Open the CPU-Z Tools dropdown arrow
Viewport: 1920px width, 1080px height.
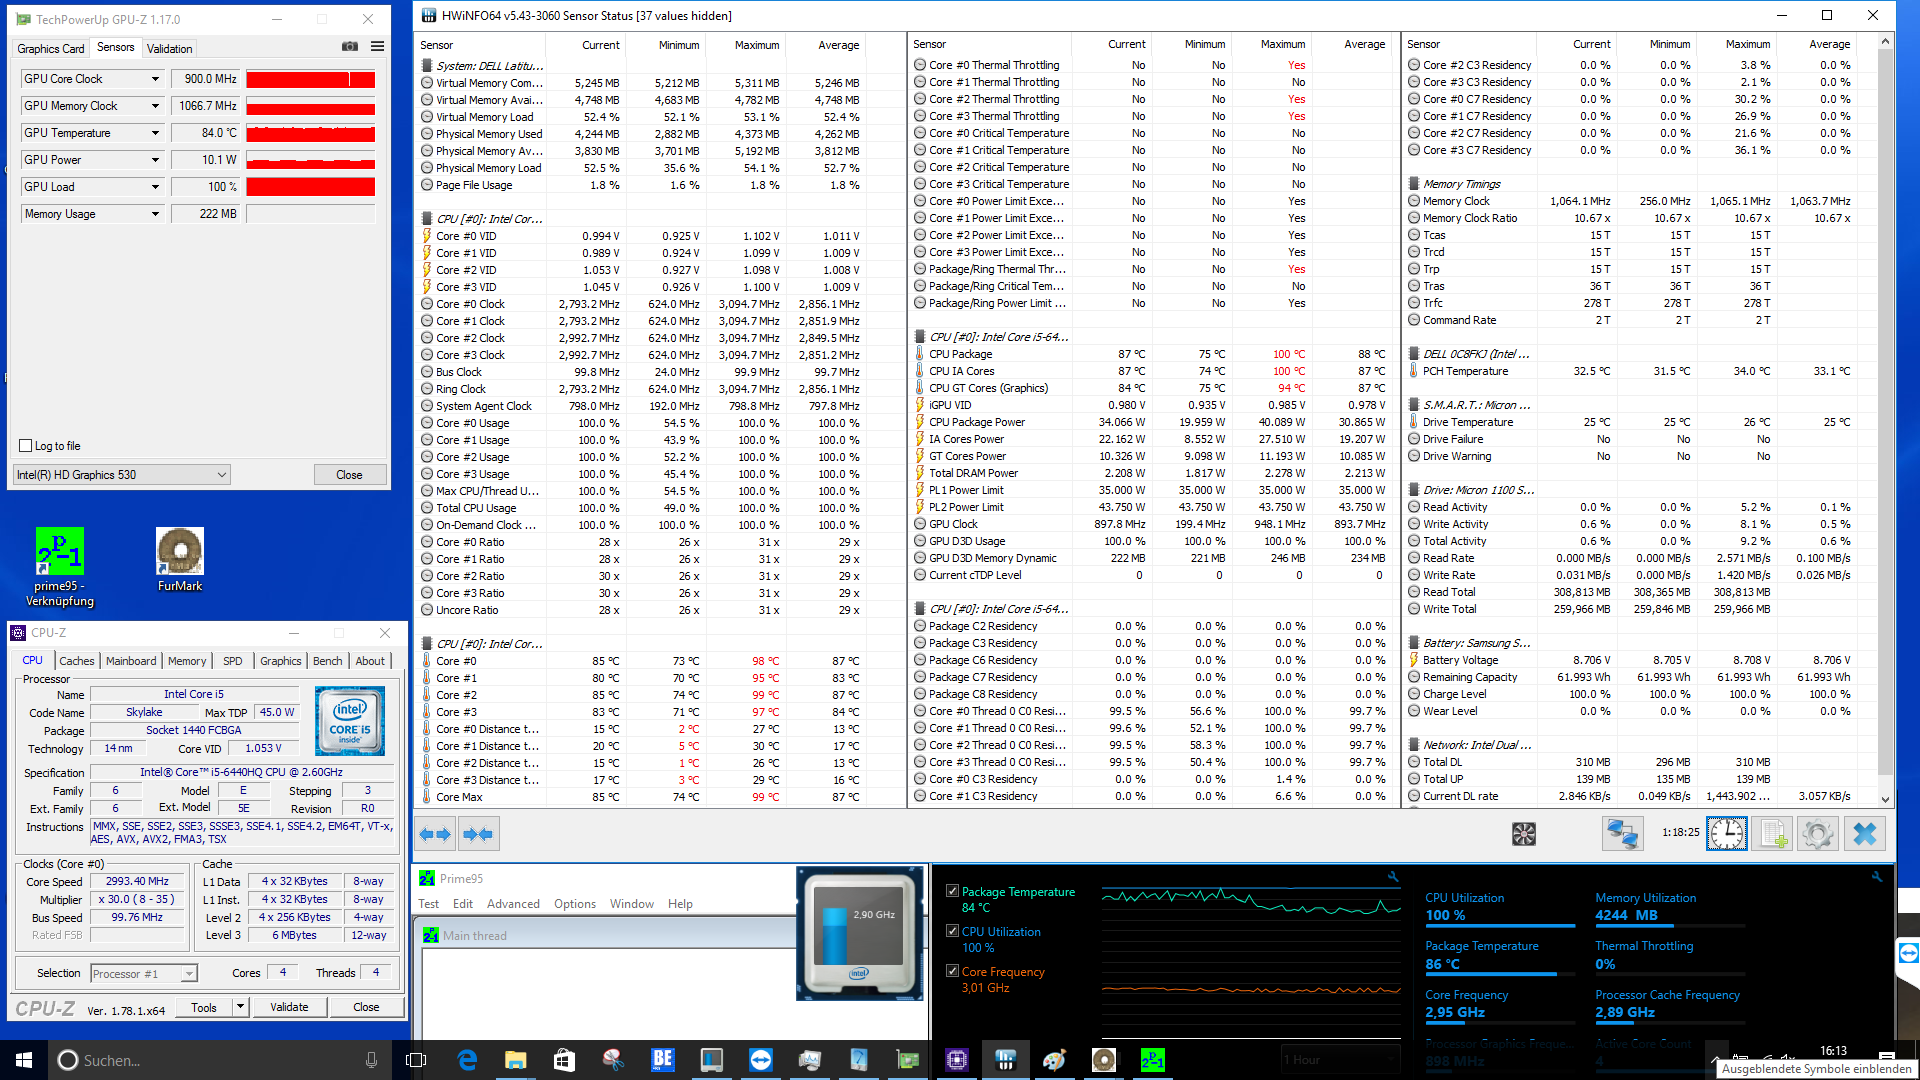coord(240,1007)
